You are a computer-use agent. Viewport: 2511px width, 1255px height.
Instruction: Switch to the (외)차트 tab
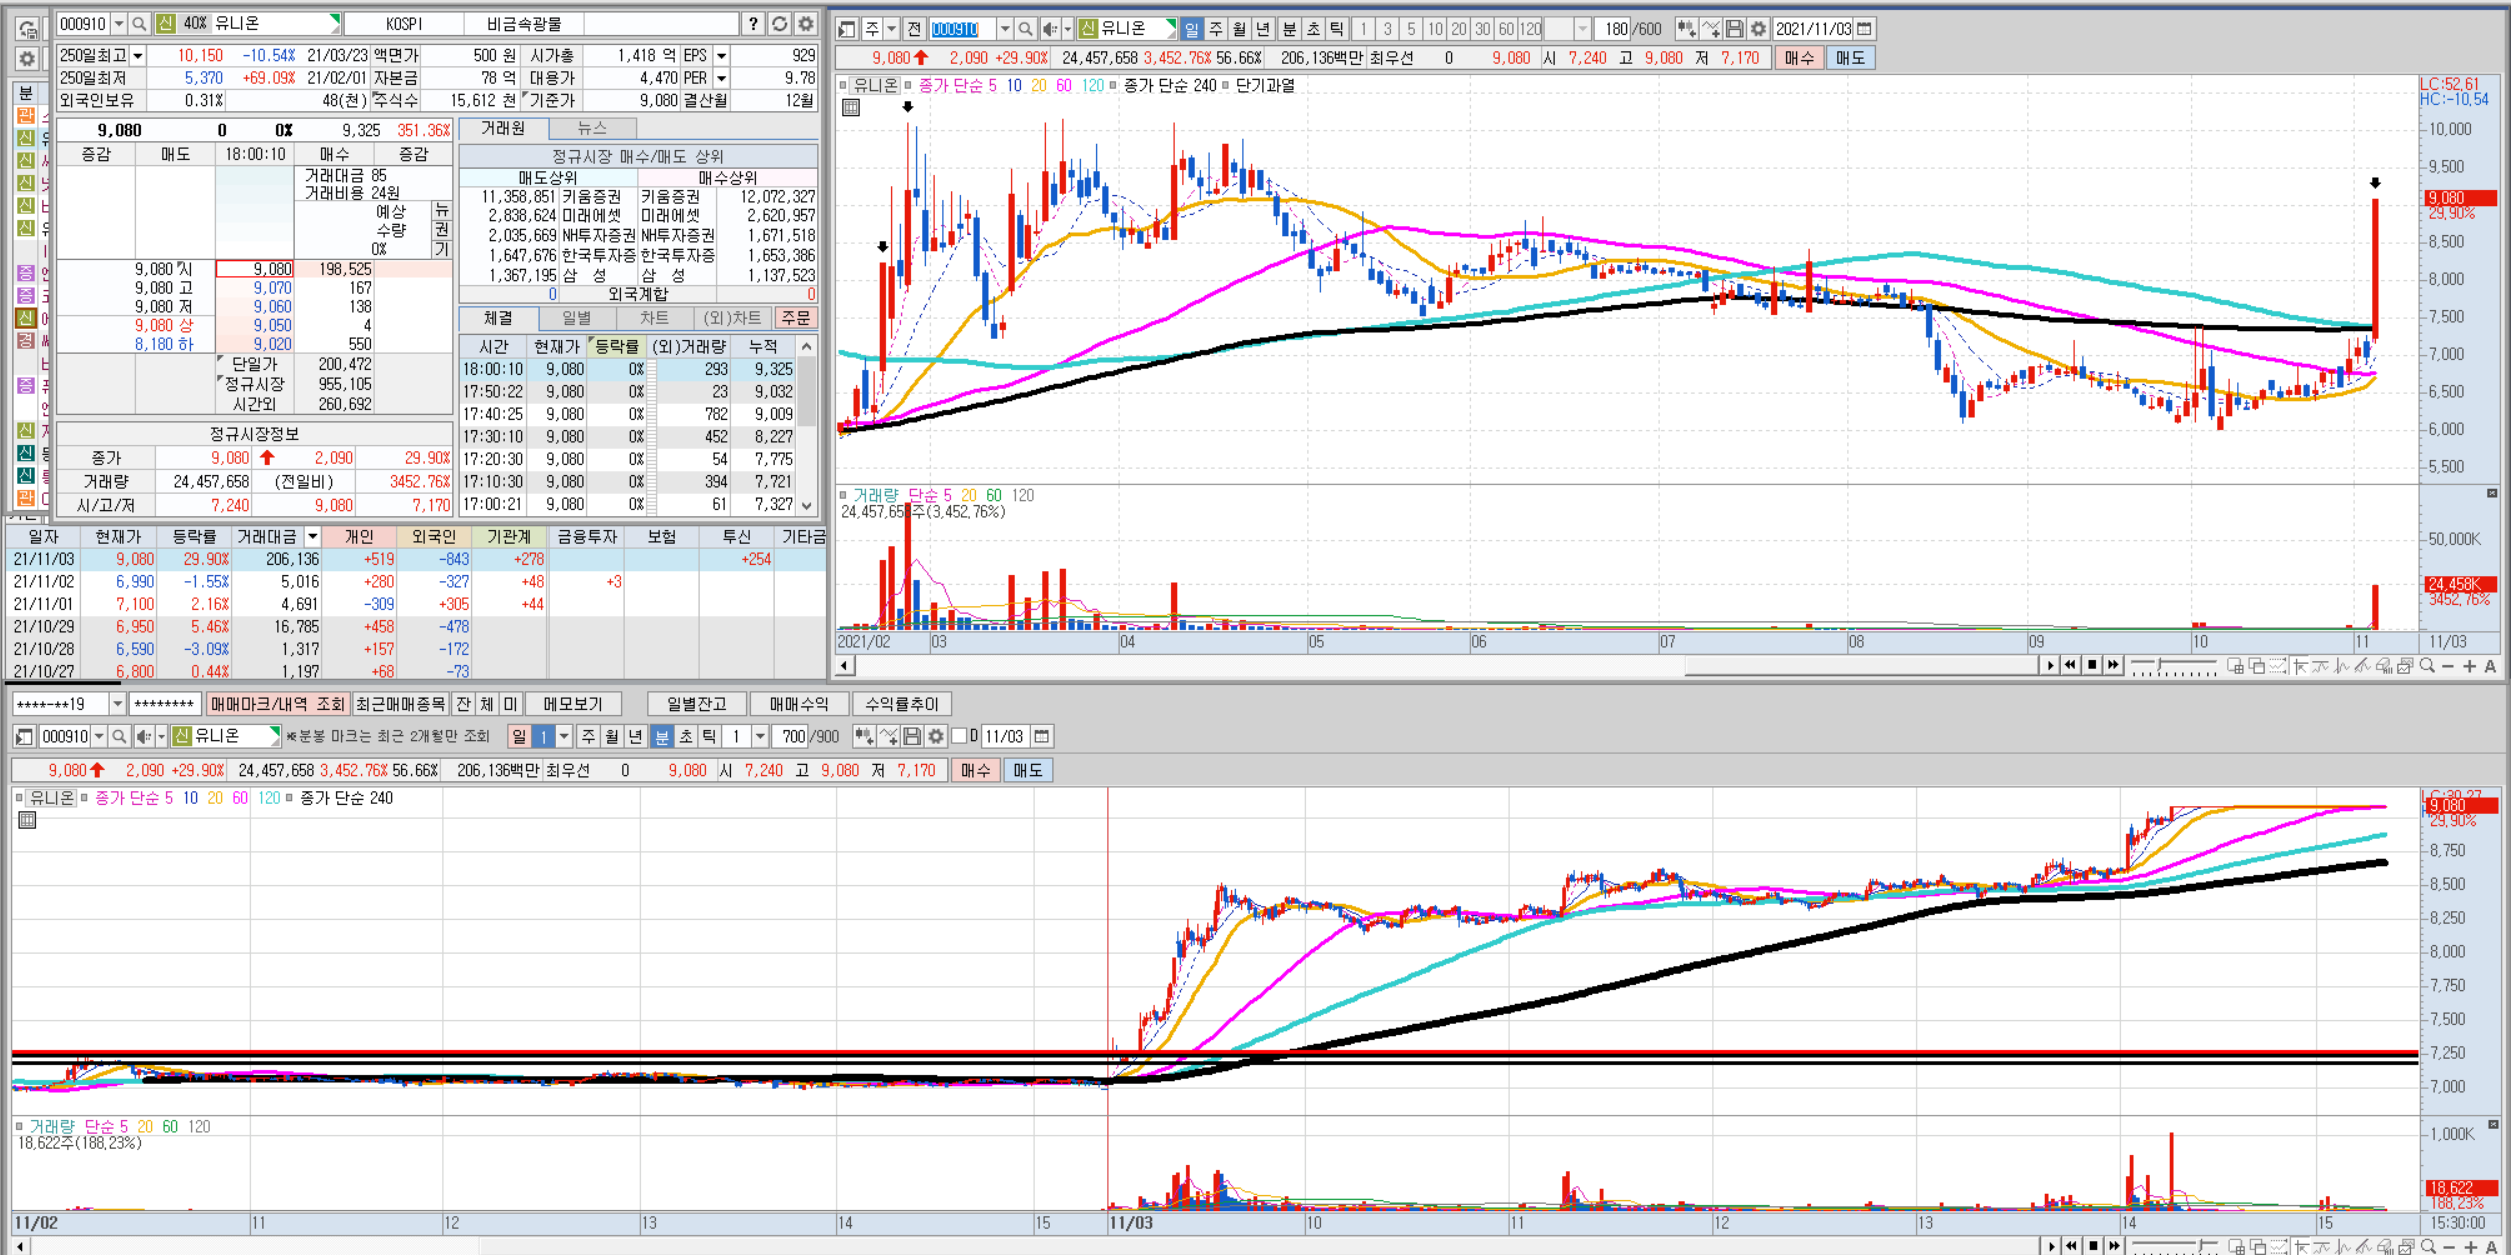pyautogui.click(x=732, y=318)
